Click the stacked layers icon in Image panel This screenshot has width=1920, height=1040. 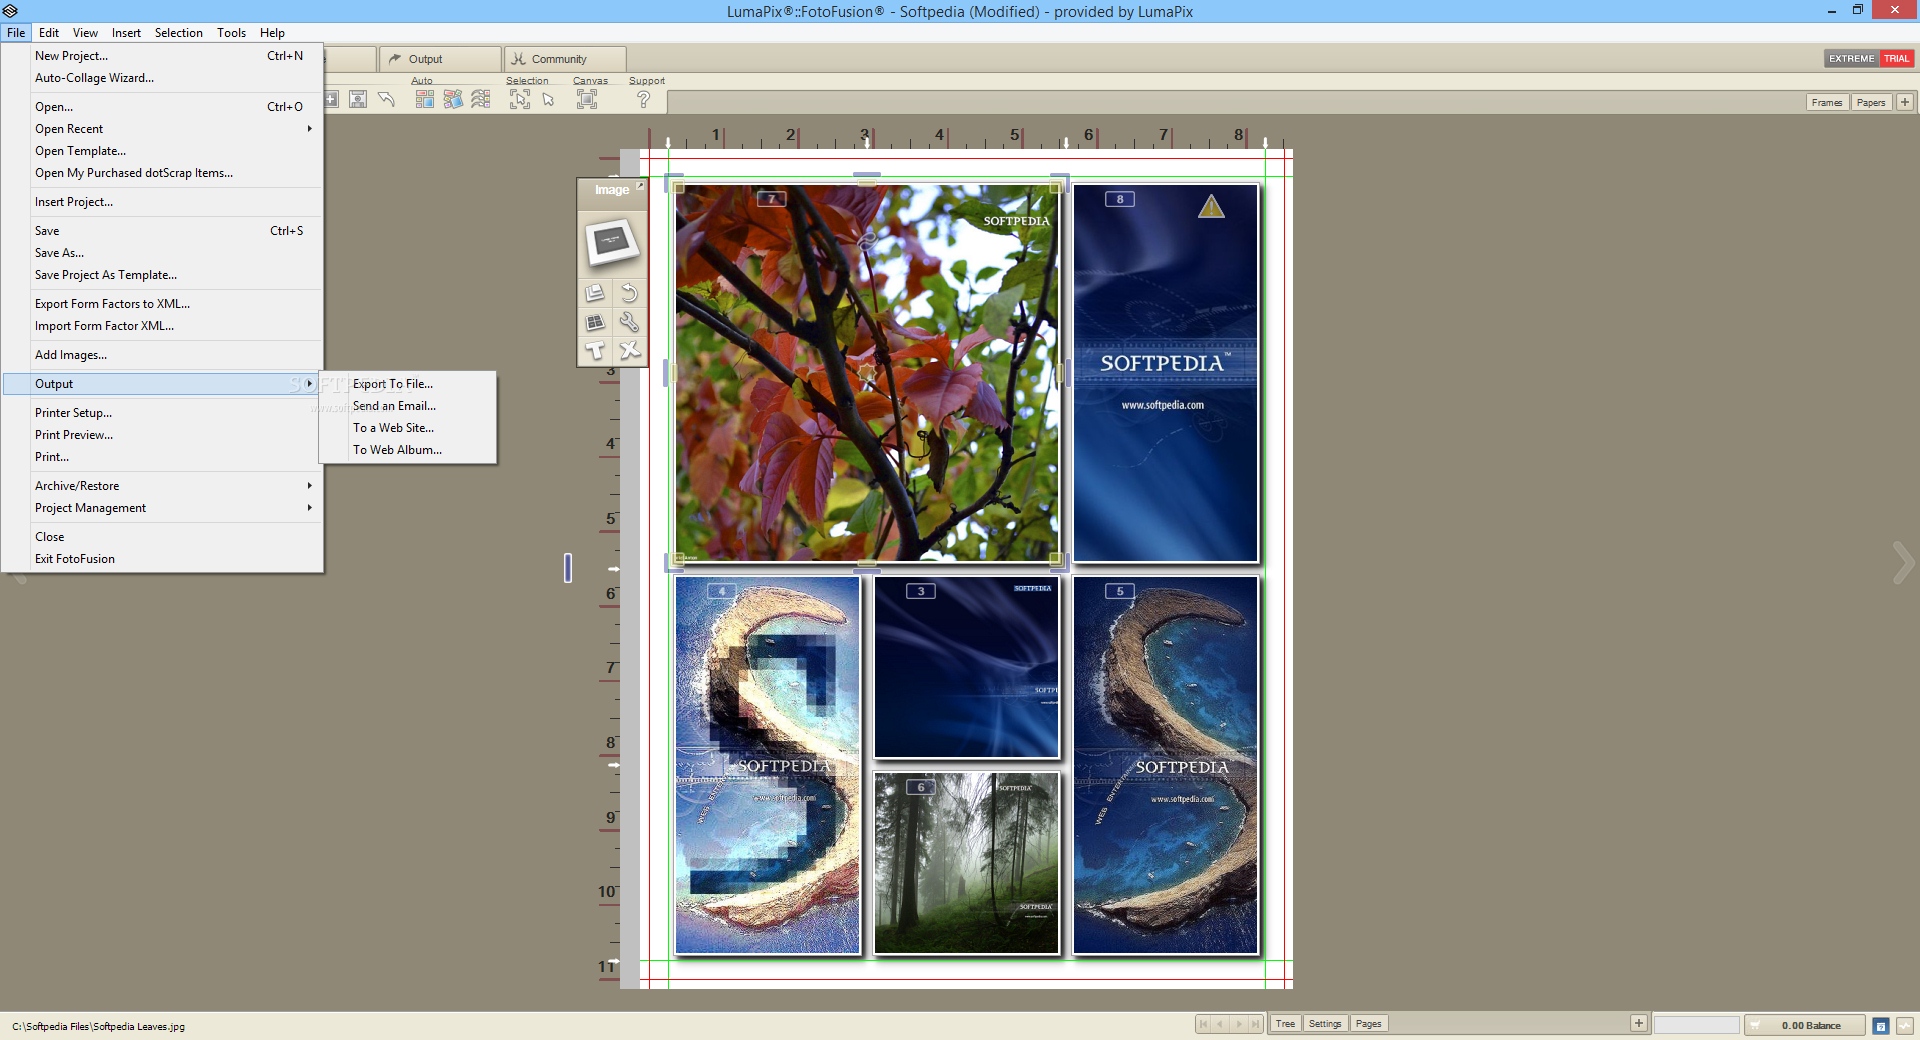595,293
